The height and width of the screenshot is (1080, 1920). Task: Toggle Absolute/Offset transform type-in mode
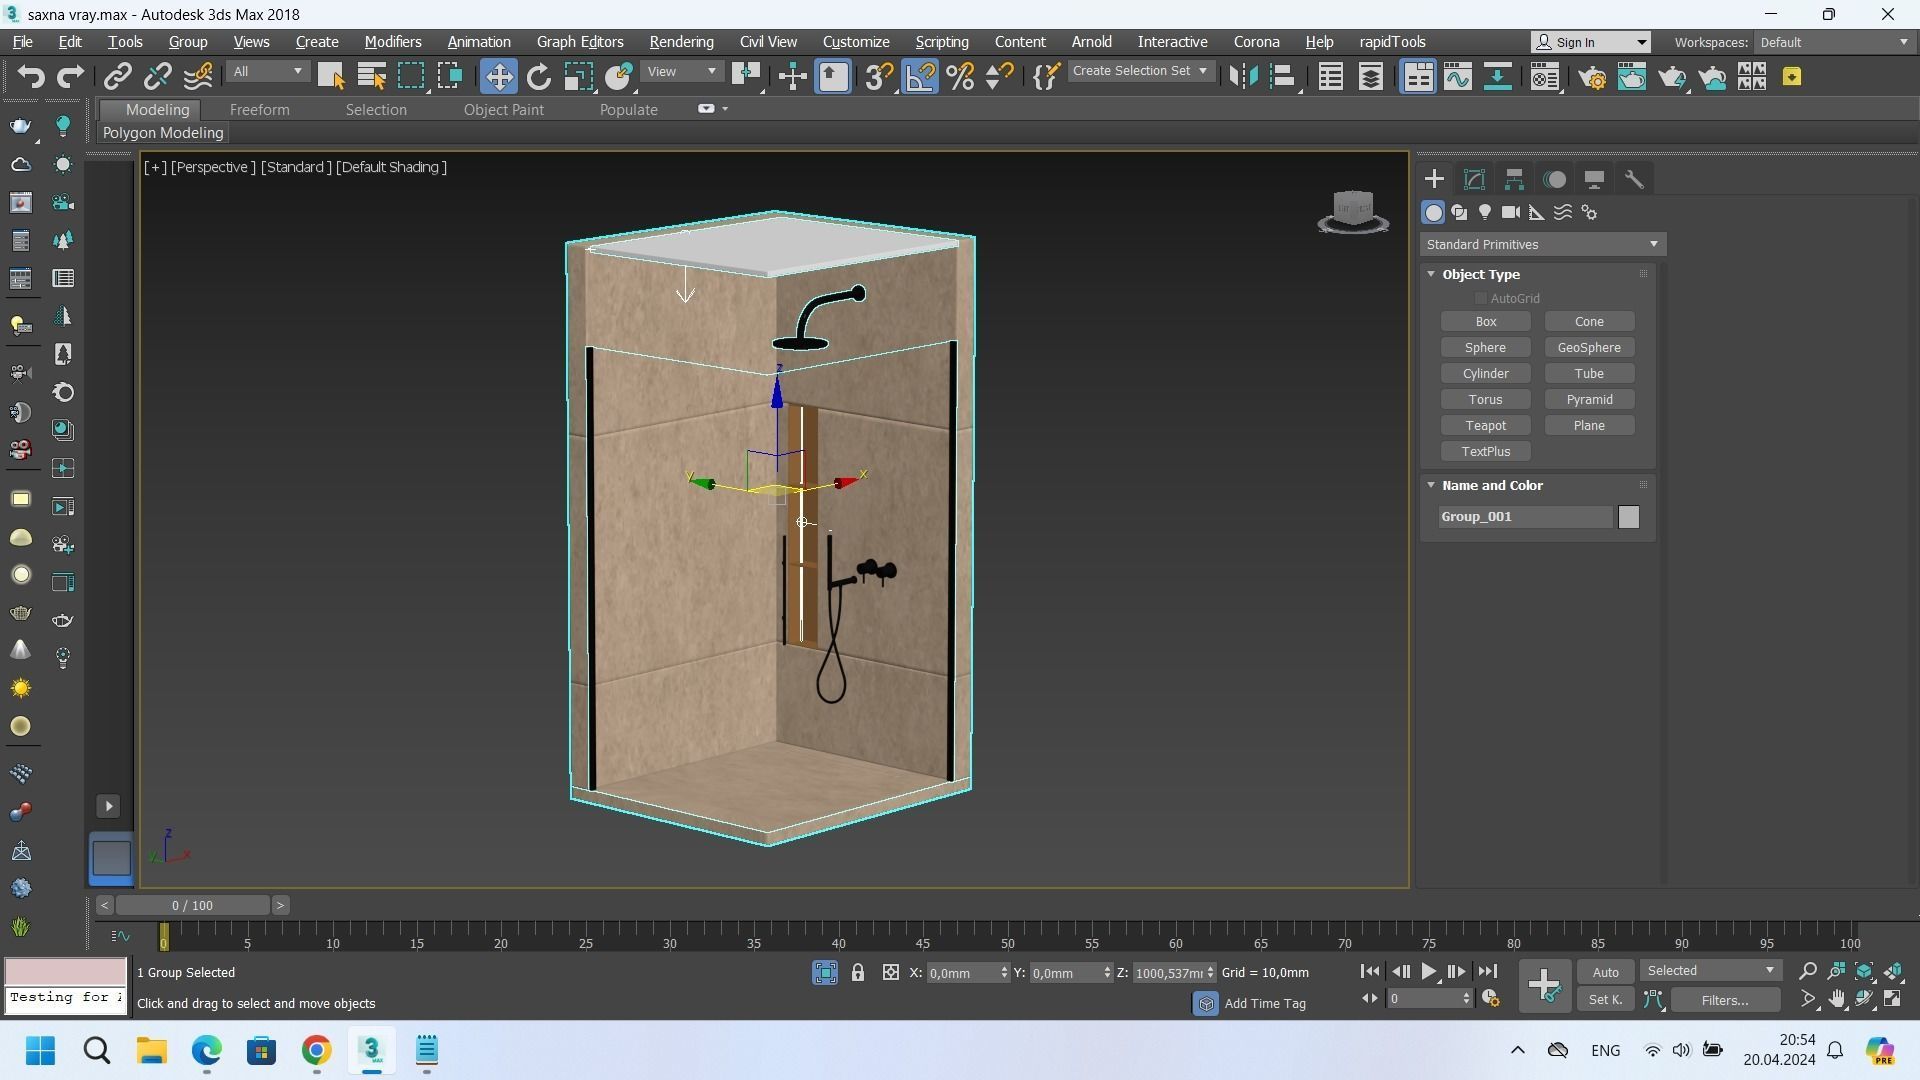(x=891, y=973)
